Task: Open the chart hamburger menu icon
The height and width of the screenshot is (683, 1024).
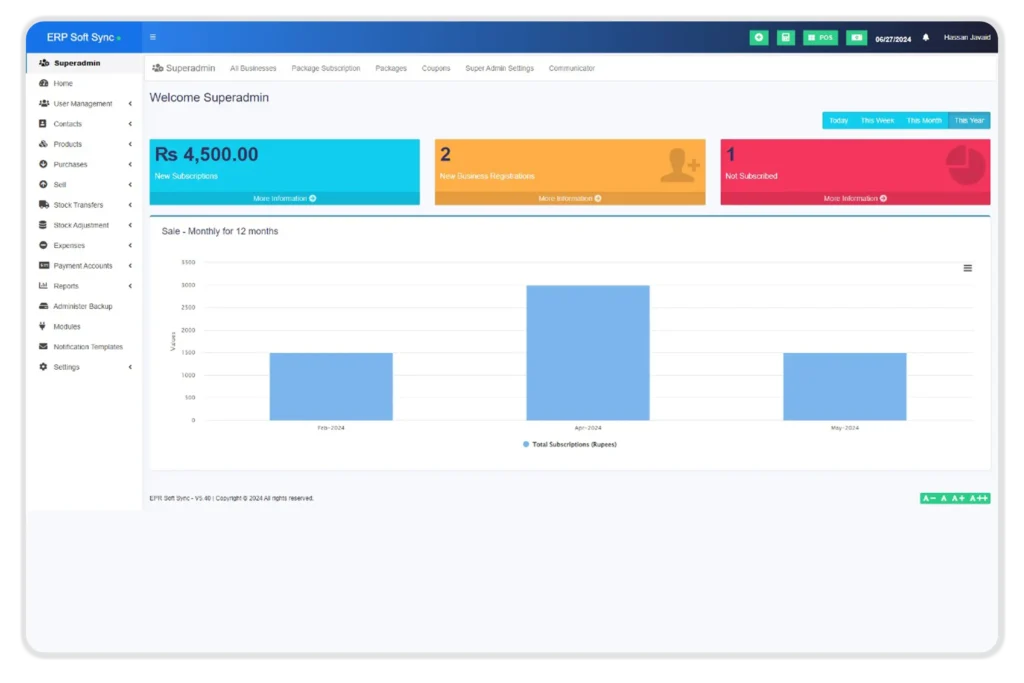Action: (967, 268)
